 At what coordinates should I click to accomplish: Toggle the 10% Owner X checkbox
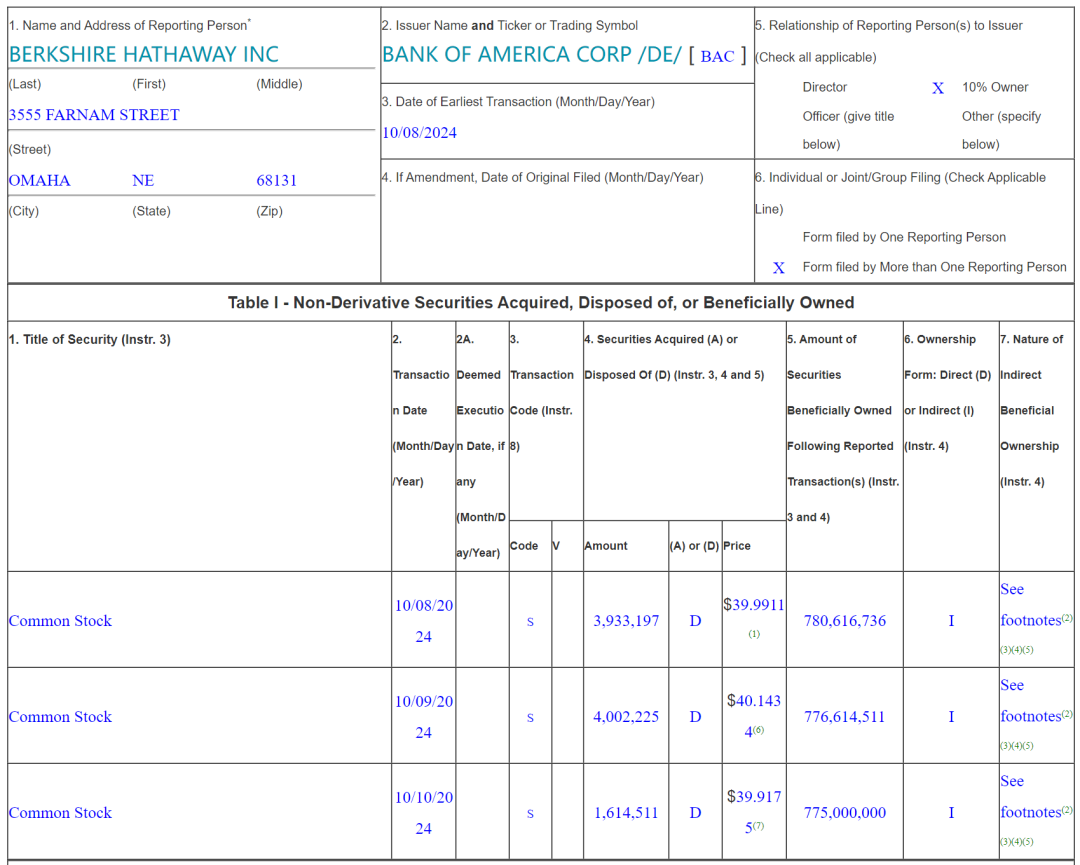tap(937, 88)
